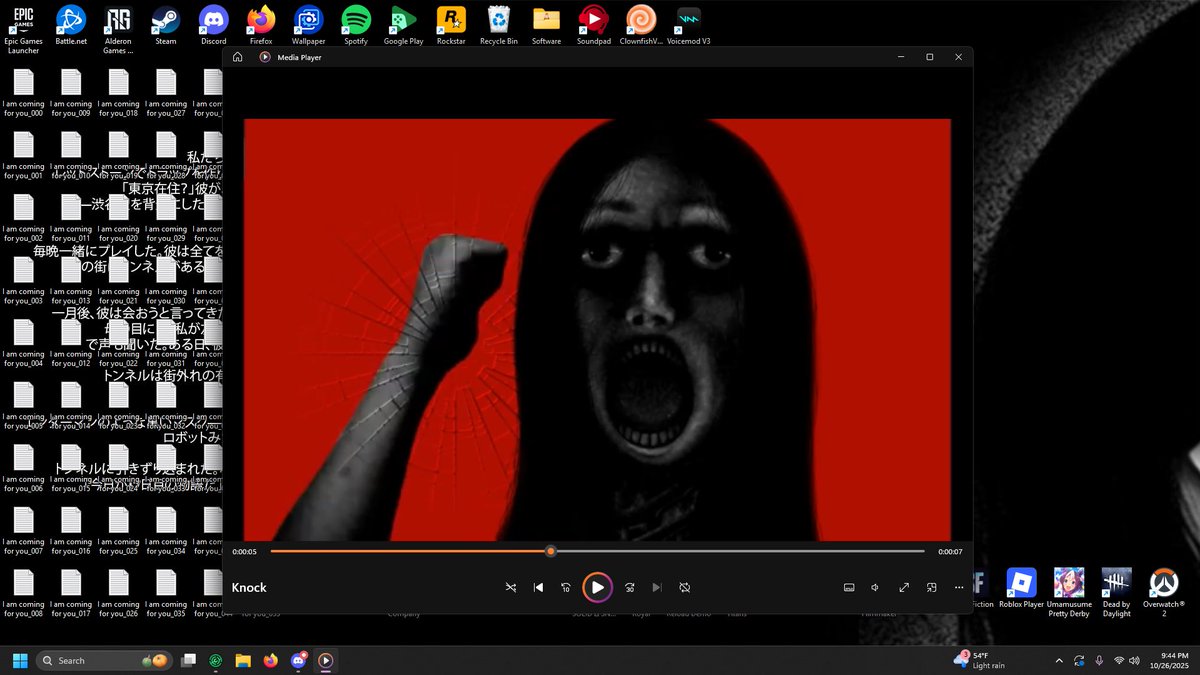Select the Alderon Games desktop shortcut
The height and width of the screenshot is (675, 1200).
tap(118, 31)
